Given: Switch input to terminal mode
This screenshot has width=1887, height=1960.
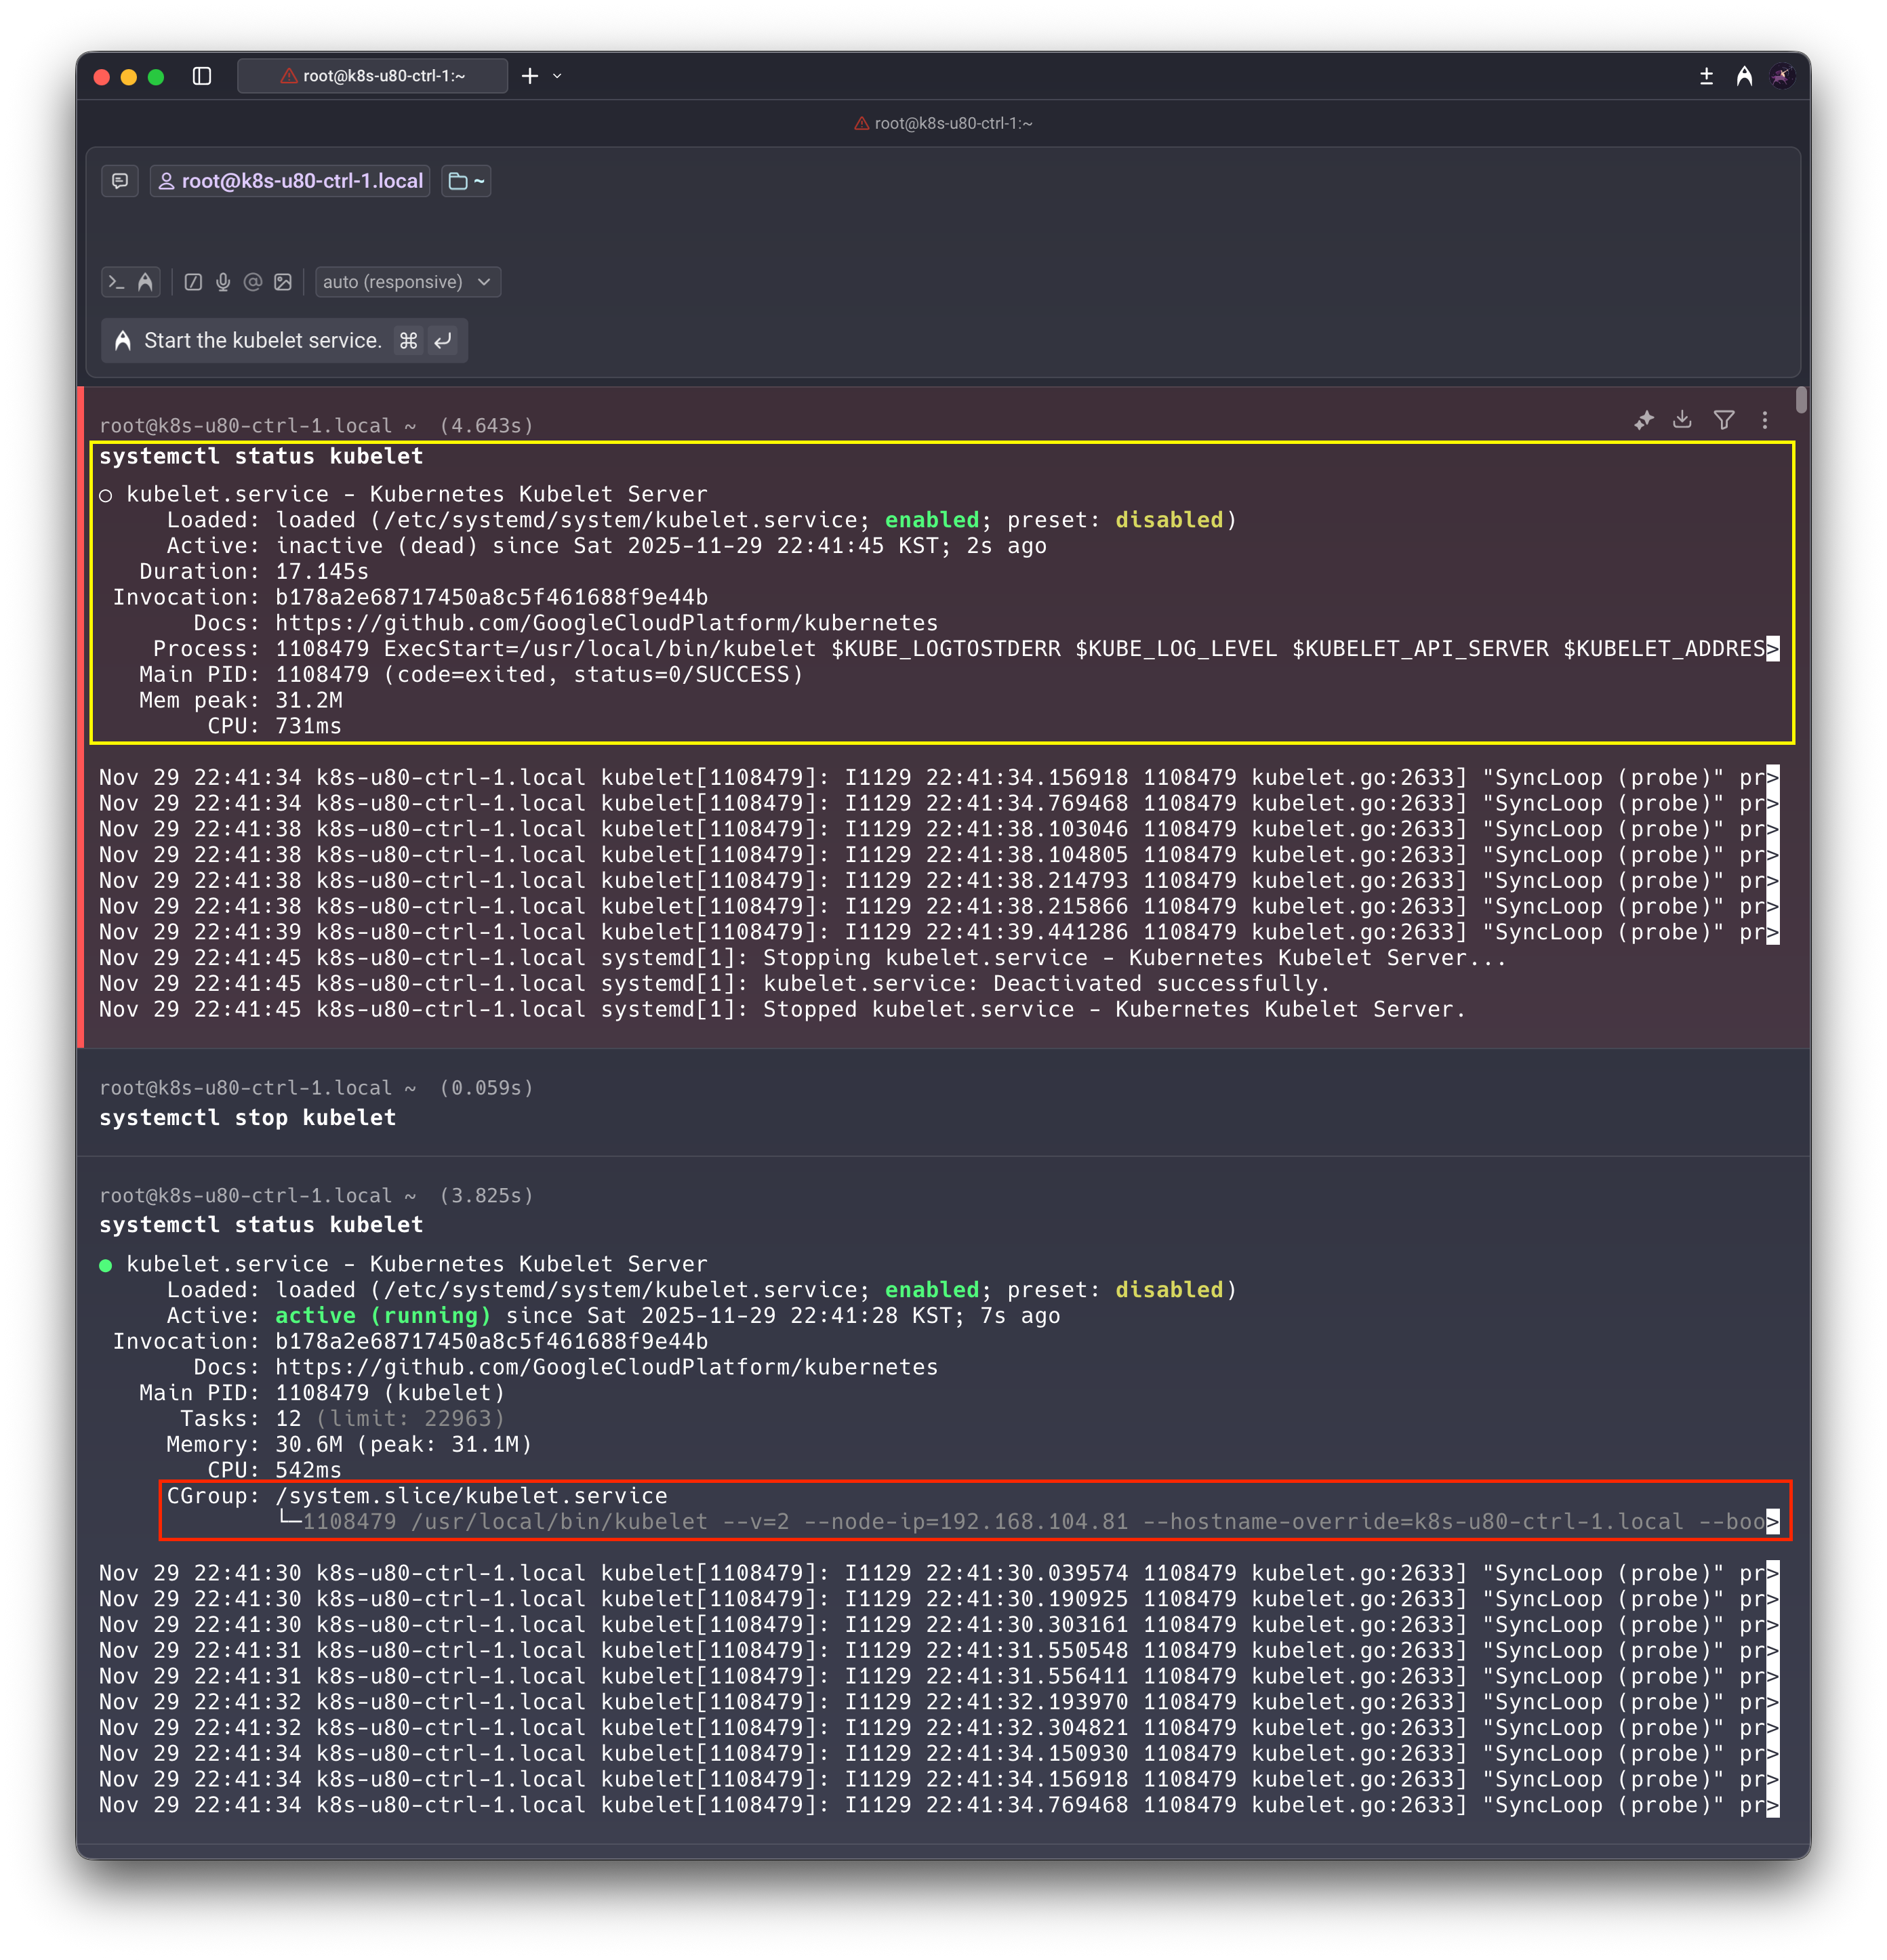Looking at the screenshot, I should [117, 282].
